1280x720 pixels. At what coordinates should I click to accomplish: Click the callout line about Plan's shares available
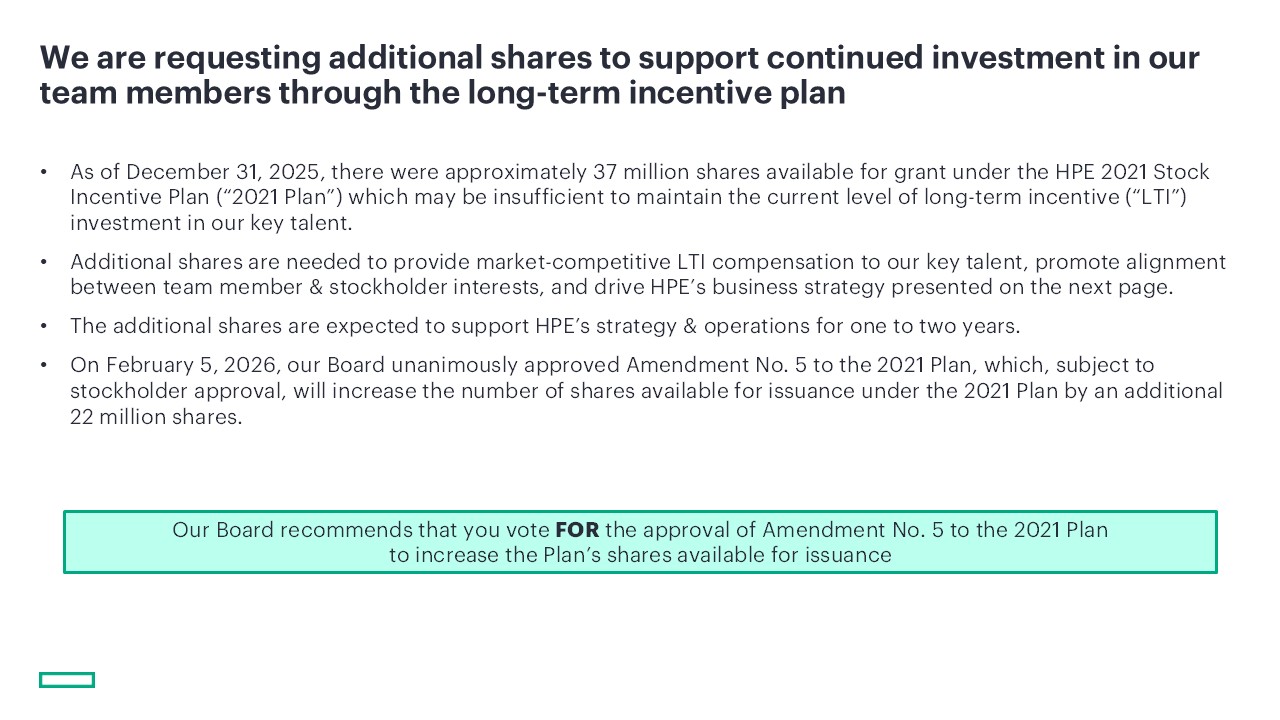coord(640,555)
